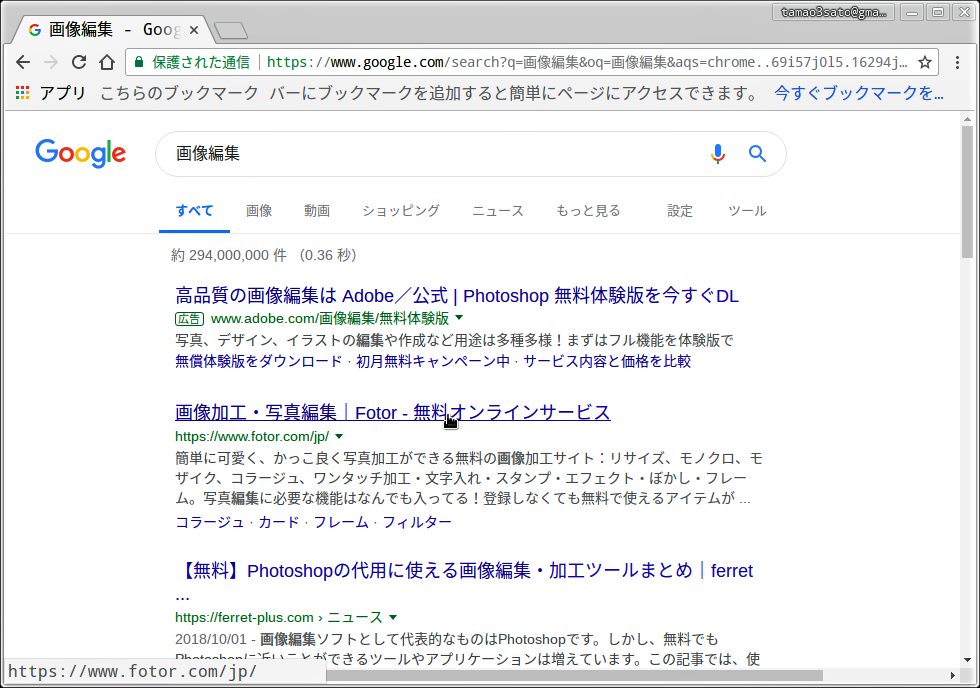Go back to the previous page
Viewport: 980px width, 688px height.
[23, 62]
